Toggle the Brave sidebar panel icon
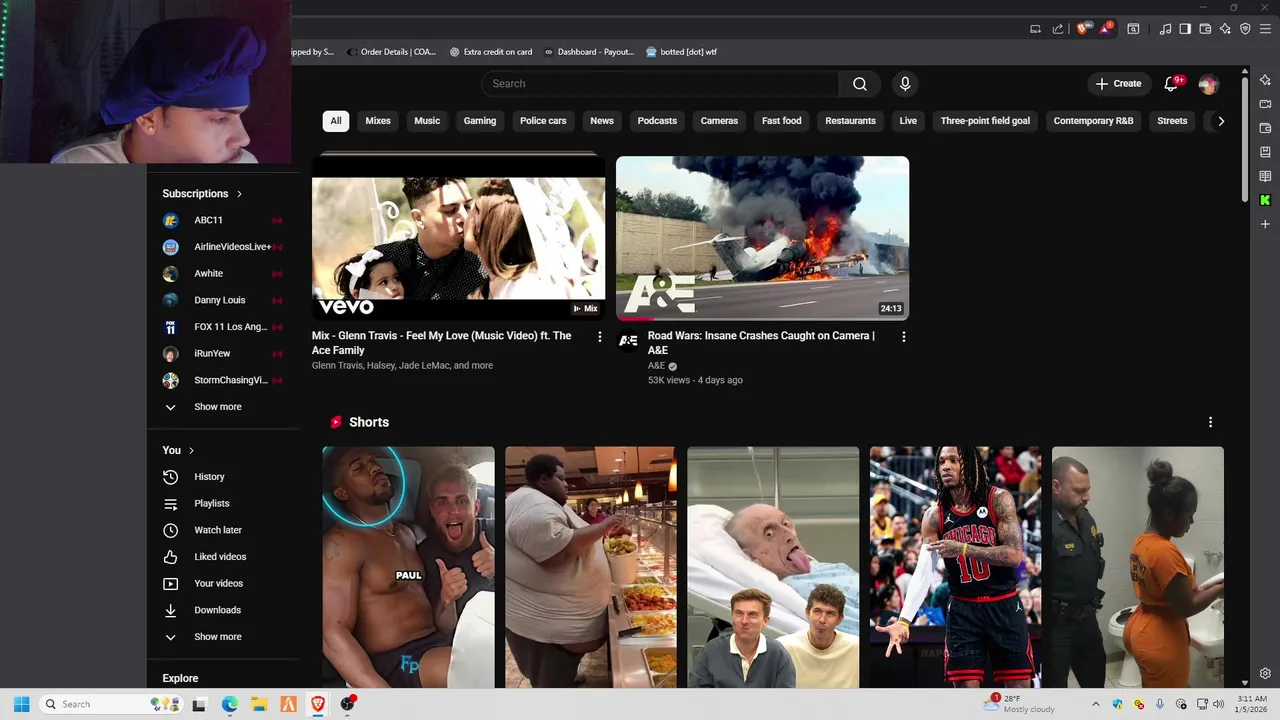This screenshot has height=720, width=1280. click(1185, 29)
